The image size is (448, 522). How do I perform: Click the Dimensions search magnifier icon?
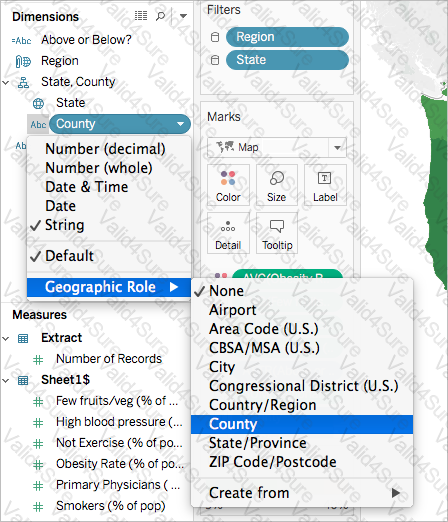coord(160,16)
